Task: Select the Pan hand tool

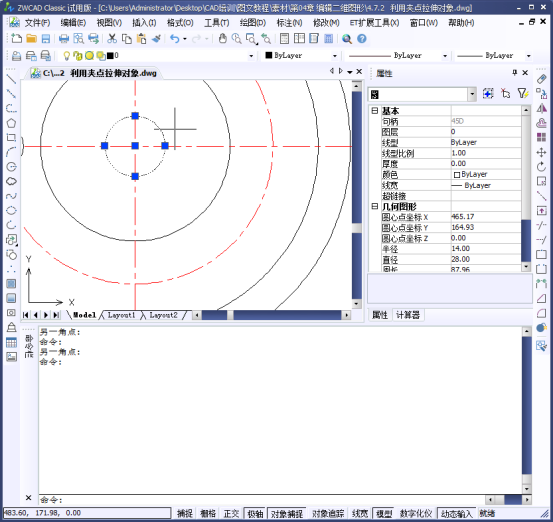Action: [222, 38]
